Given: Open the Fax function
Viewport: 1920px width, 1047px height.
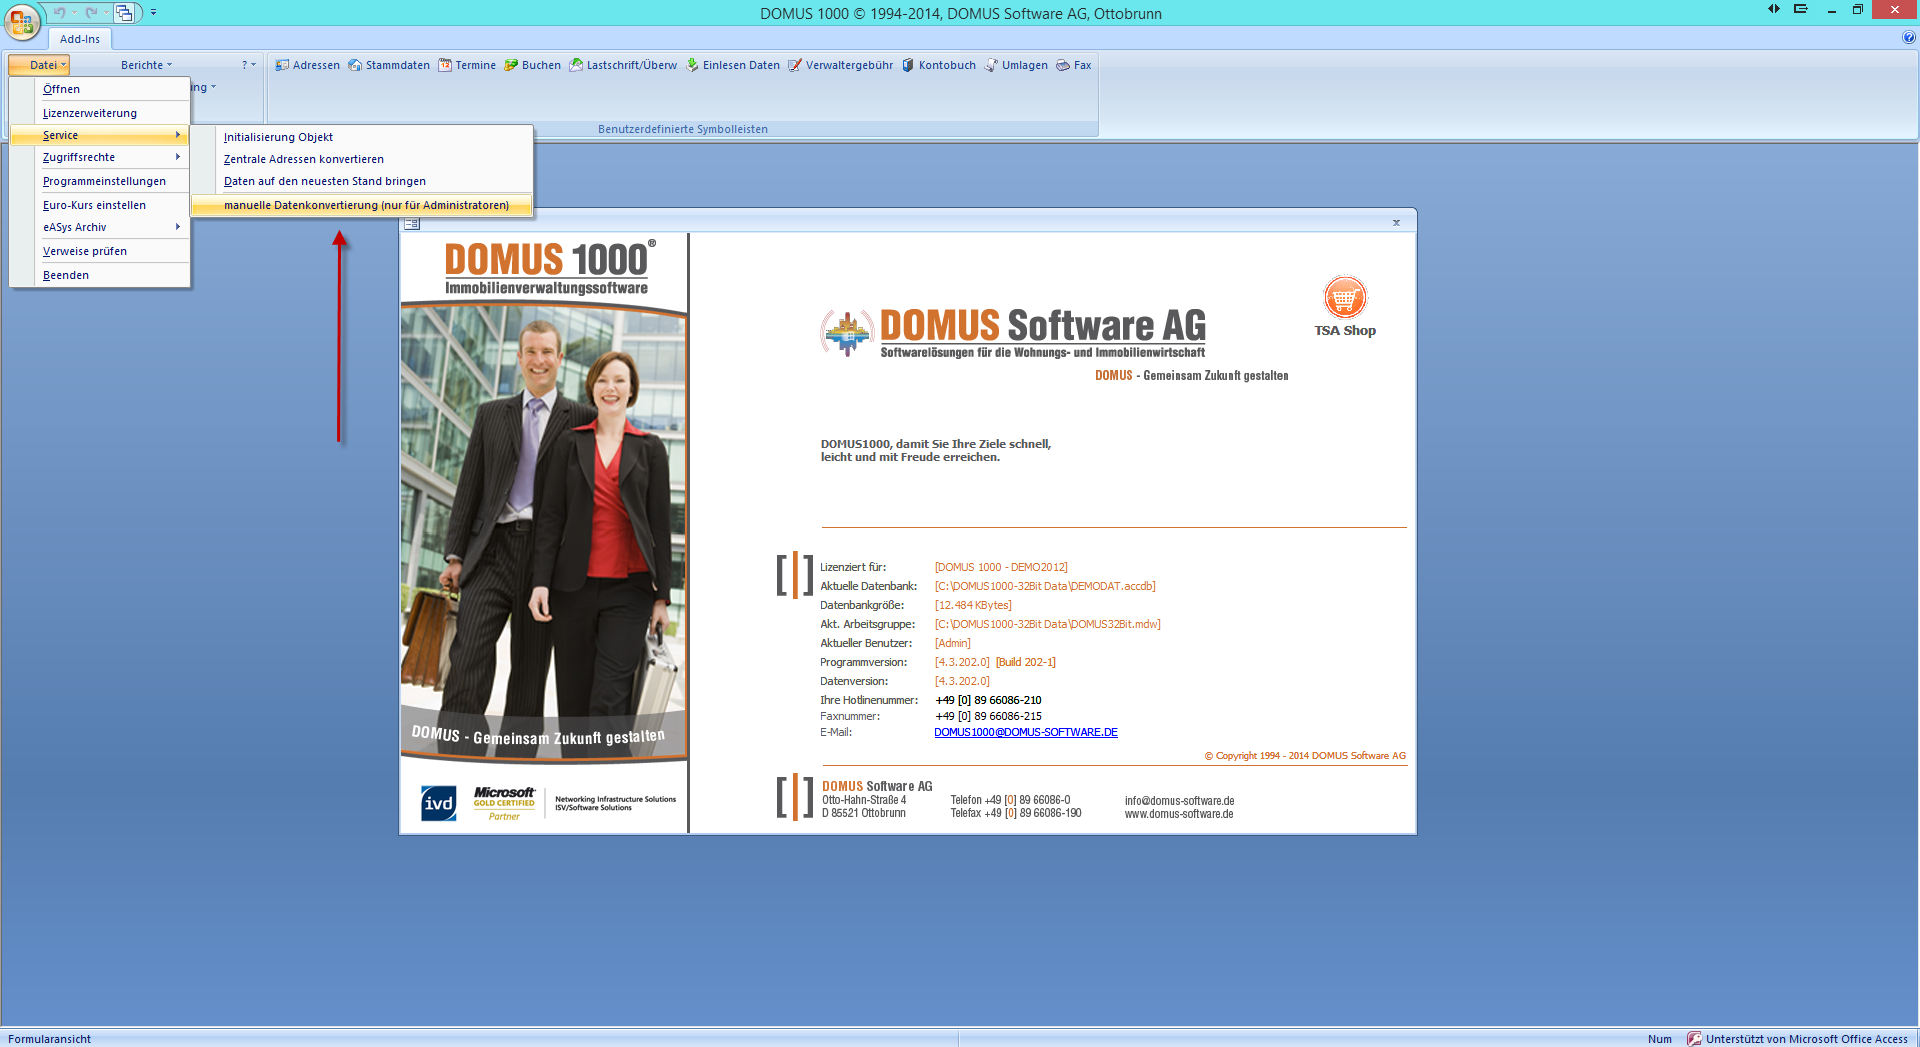Looking at the screenshot, I should click(1074, 65).
